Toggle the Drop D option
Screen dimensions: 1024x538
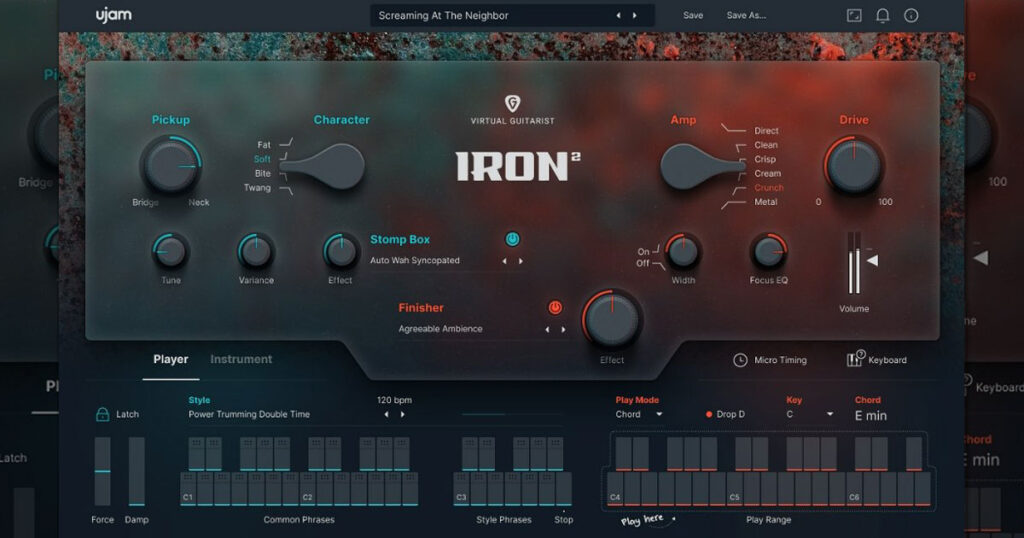pyautogui.click(x=725, y=415)
